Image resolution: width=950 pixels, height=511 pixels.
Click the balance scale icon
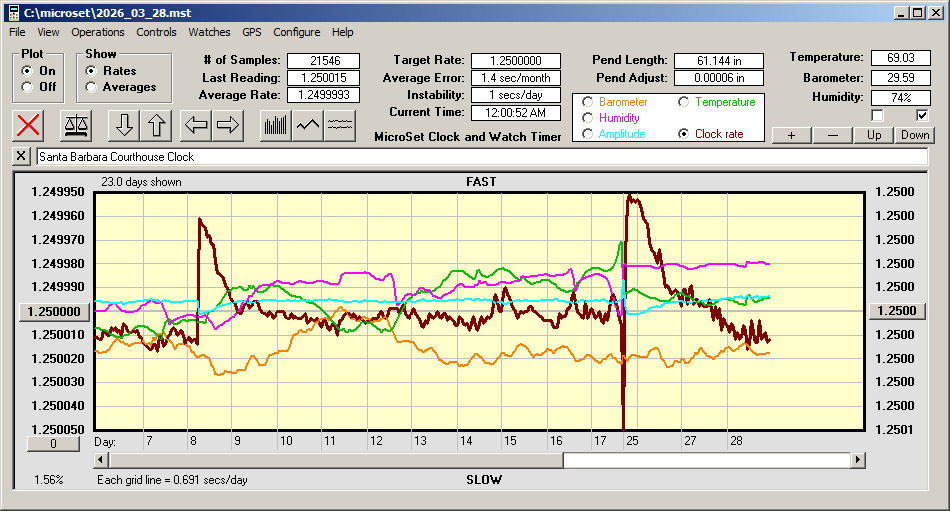click(x=75, y=125)
